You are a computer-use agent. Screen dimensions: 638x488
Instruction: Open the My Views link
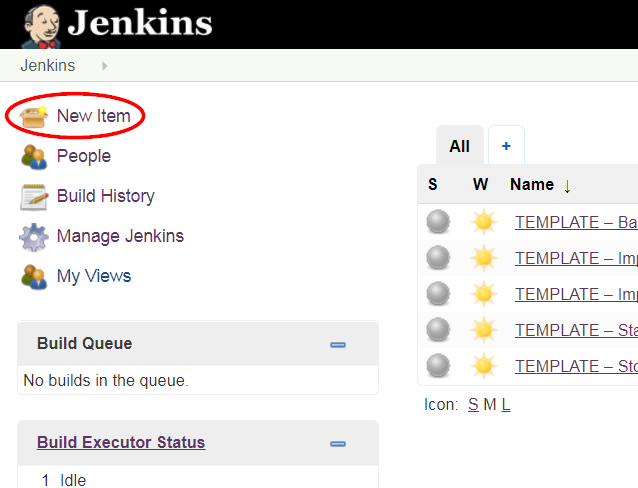pos(94,276)
